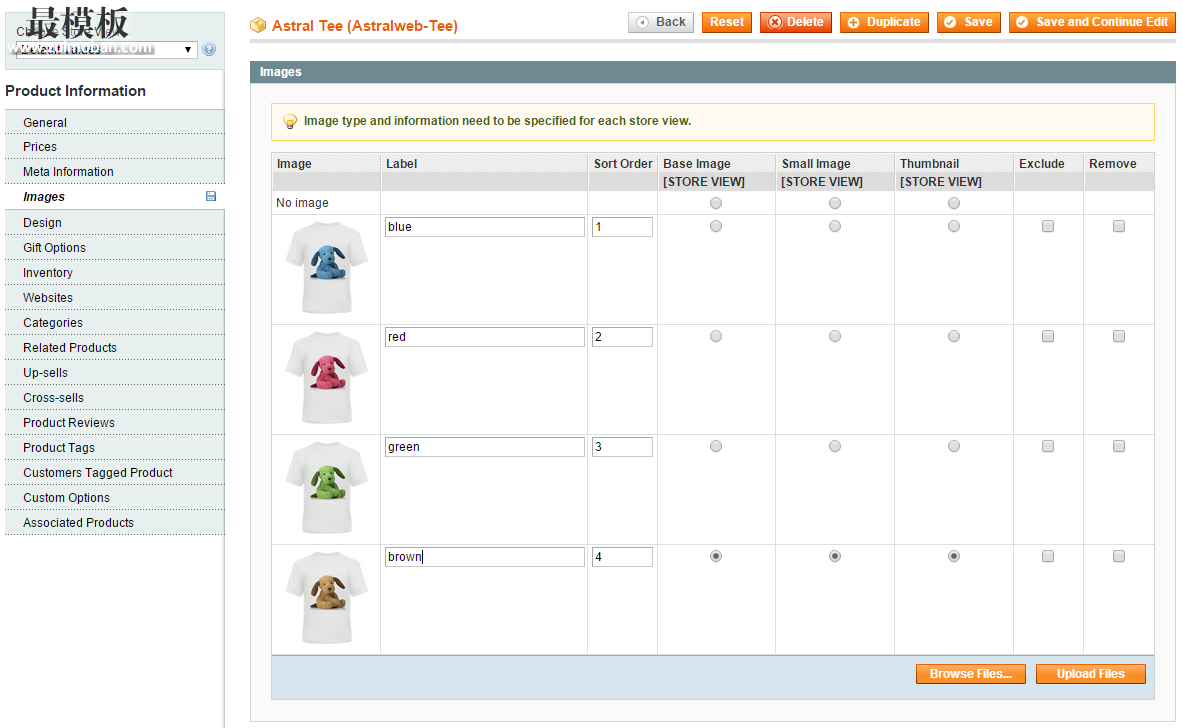1183x728 pixels.
Task: Open the store view scope dropdown
Action: pos(105,50)
